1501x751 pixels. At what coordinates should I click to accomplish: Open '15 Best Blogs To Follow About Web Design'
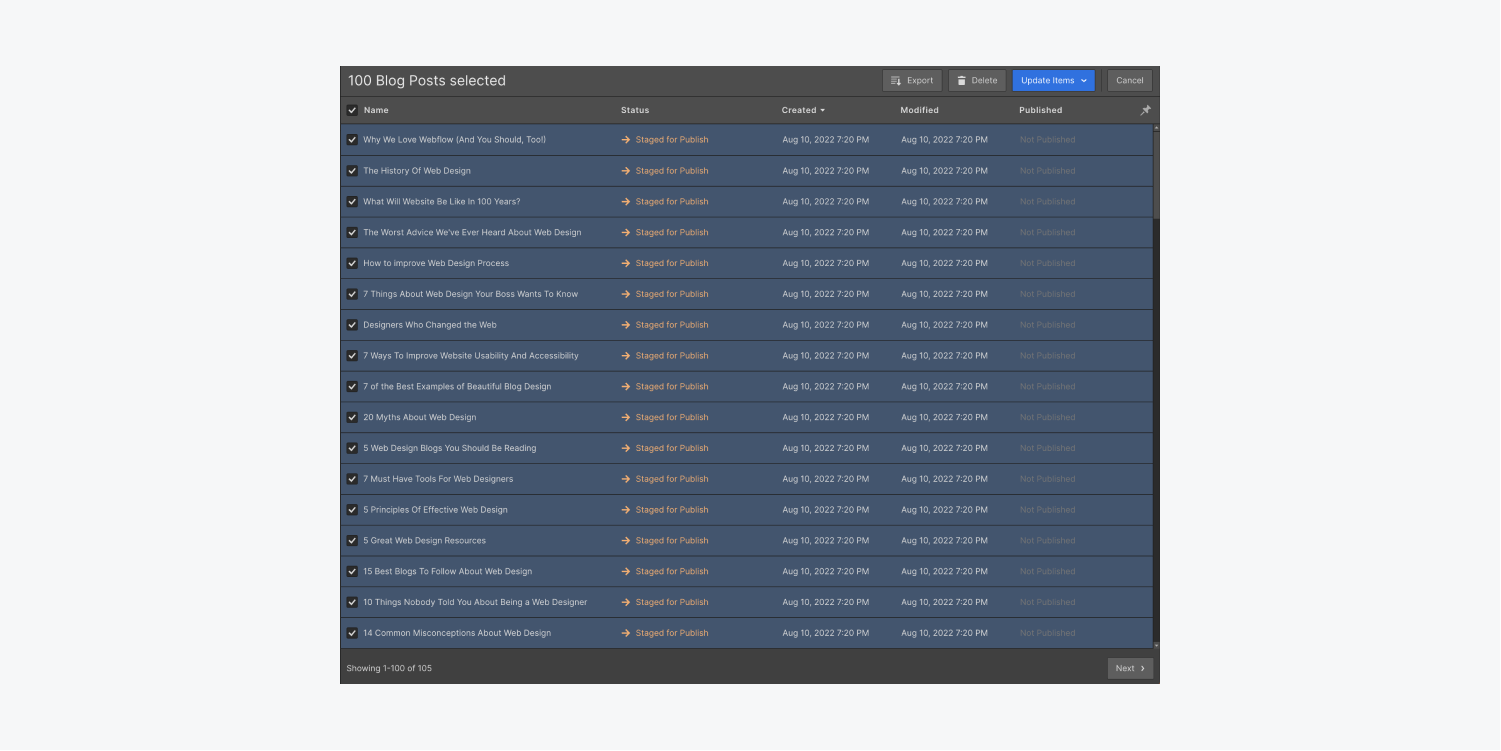tap(447, 572)
